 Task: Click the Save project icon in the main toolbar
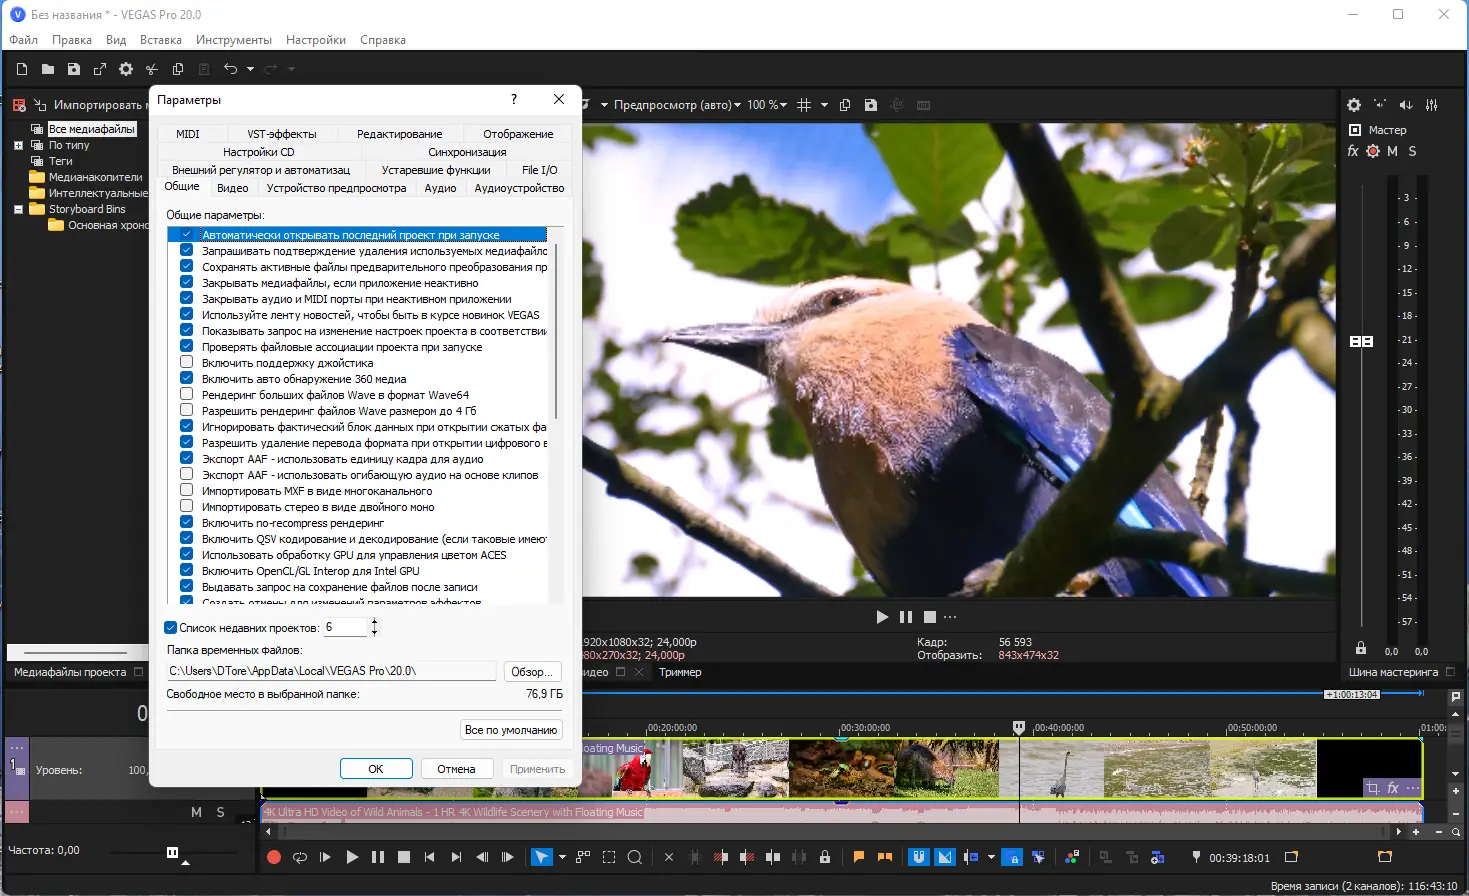click(73, 69)
